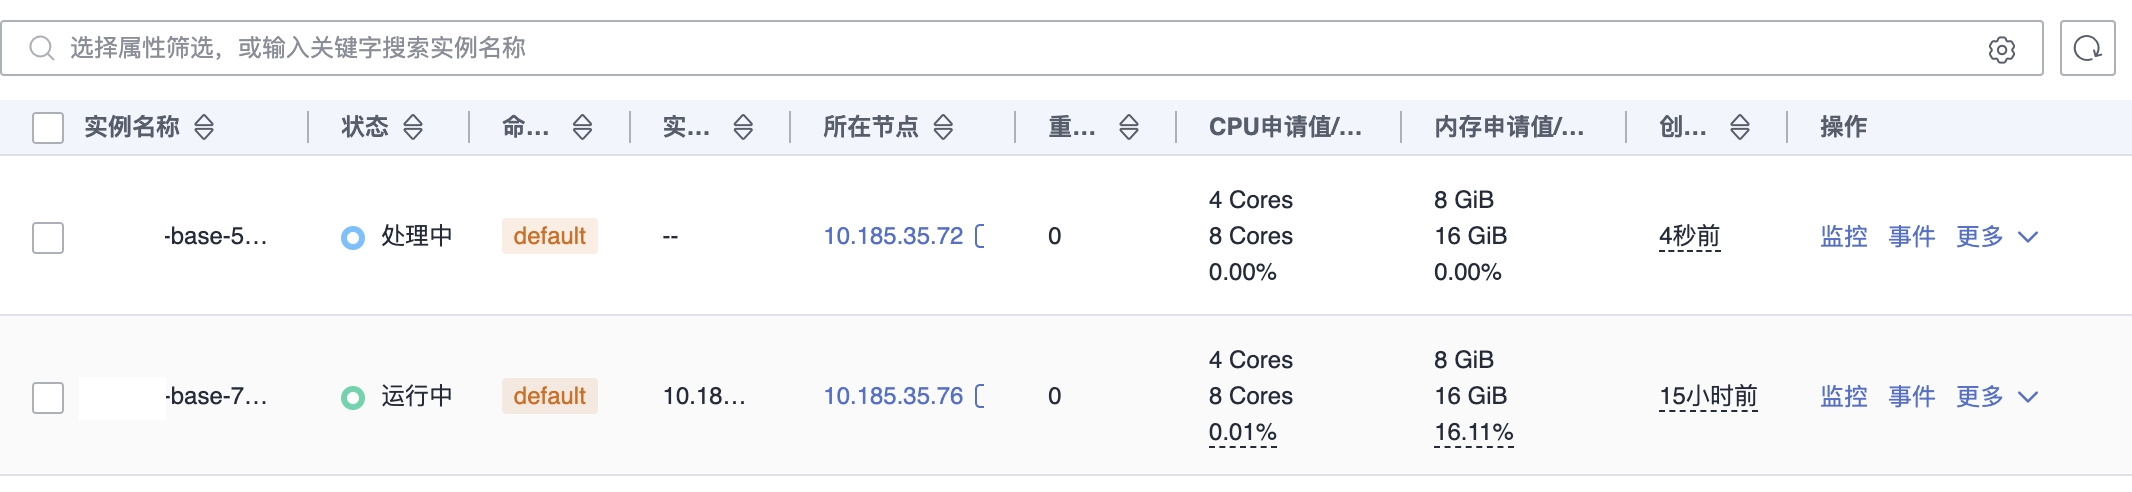The height and width of the screenshot is (492, 2132).
Task: Copy node IP 10.185.35.76 icon
Action: pyautogui.click(x=980, y=396)
